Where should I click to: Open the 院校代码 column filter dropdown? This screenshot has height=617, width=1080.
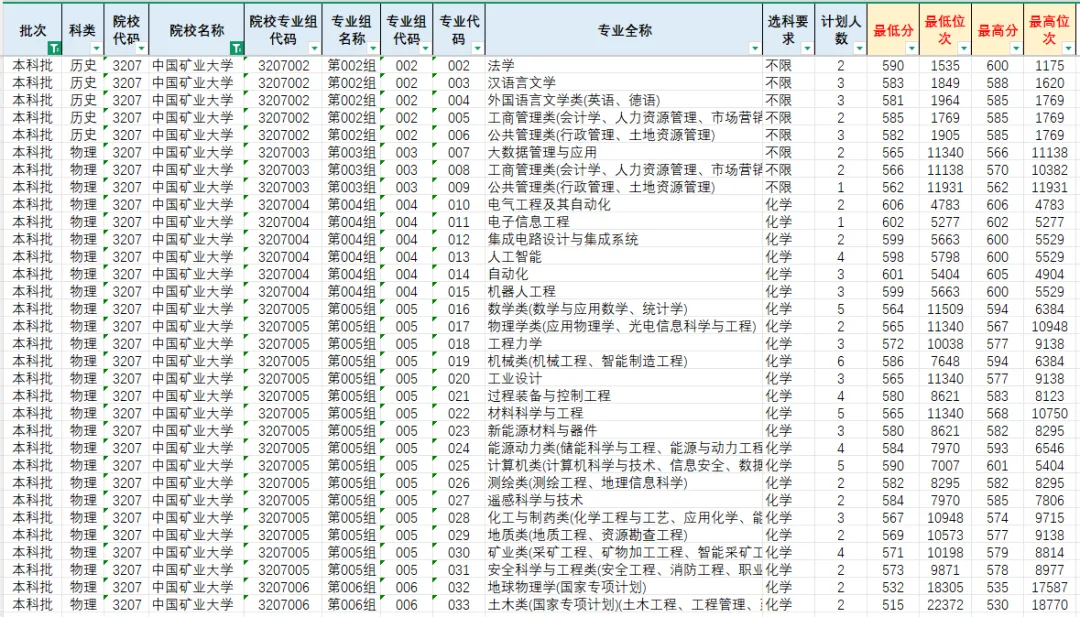tap(141, 48)
